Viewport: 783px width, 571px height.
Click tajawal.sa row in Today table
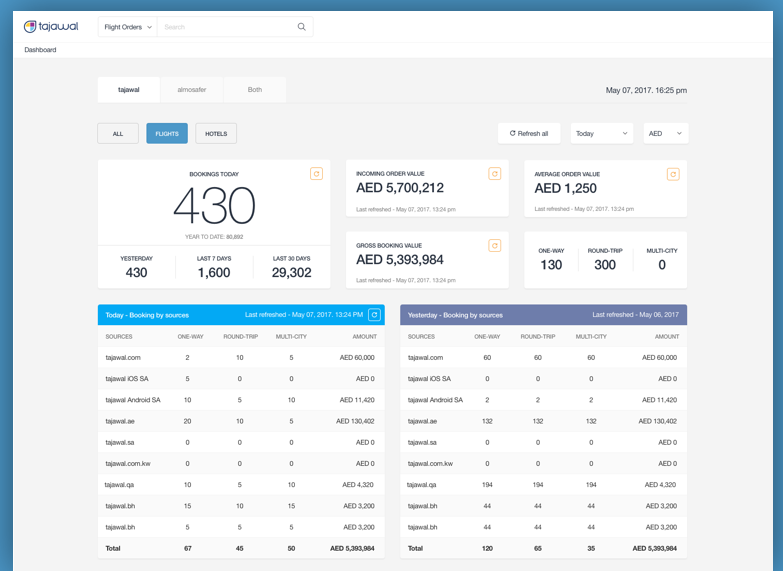click(x=241, y=442)
